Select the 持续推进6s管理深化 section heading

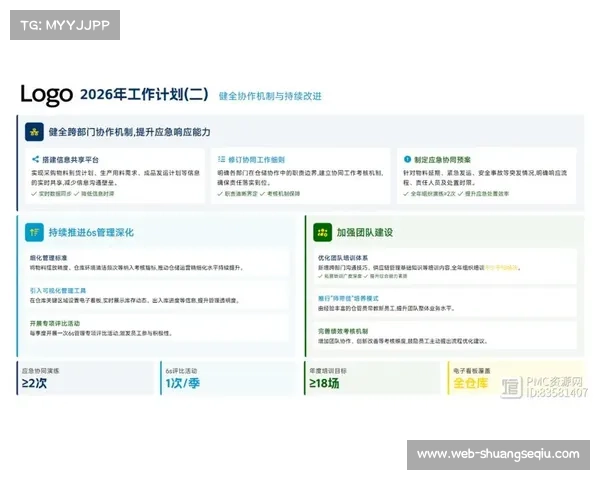pyautogui.click(x=91, y=232)
